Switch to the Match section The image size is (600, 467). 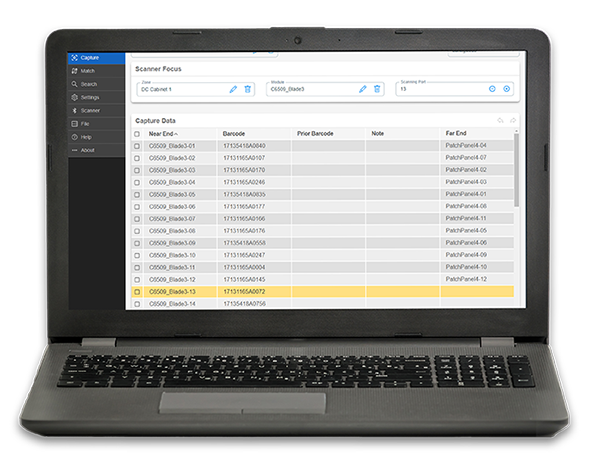tap(89, 71)
